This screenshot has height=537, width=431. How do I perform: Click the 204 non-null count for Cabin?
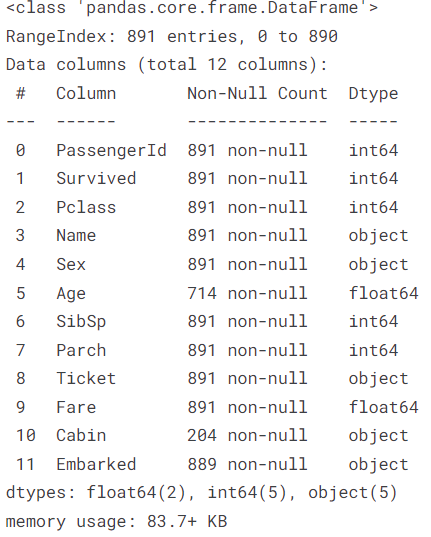[x=247, y=436]
